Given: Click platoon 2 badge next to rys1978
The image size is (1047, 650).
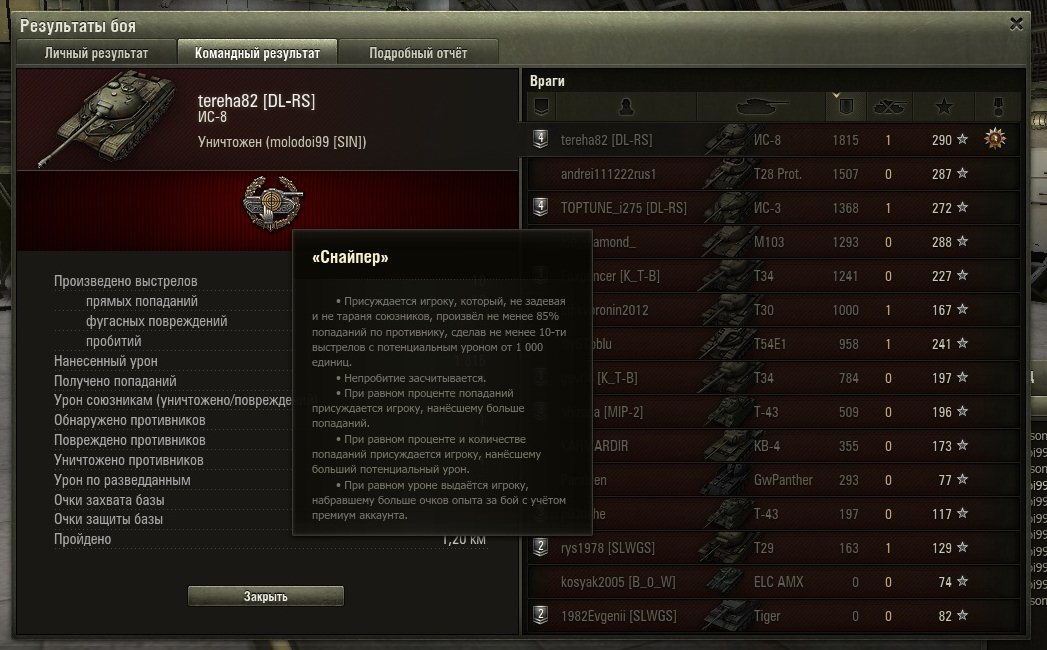Looking at the screenshot, I should point(541,547).
